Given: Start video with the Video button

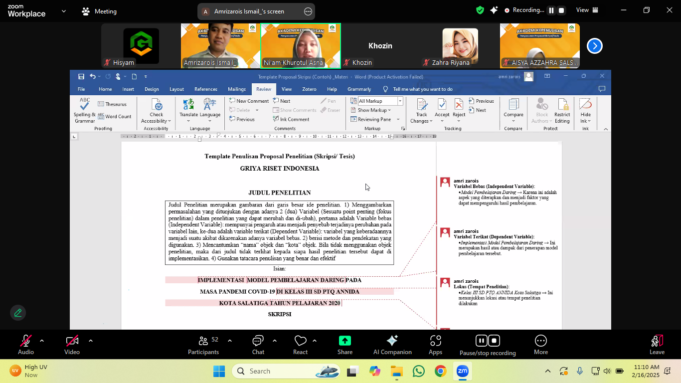Looking at the screenshot, I should [x=72, y=345].
